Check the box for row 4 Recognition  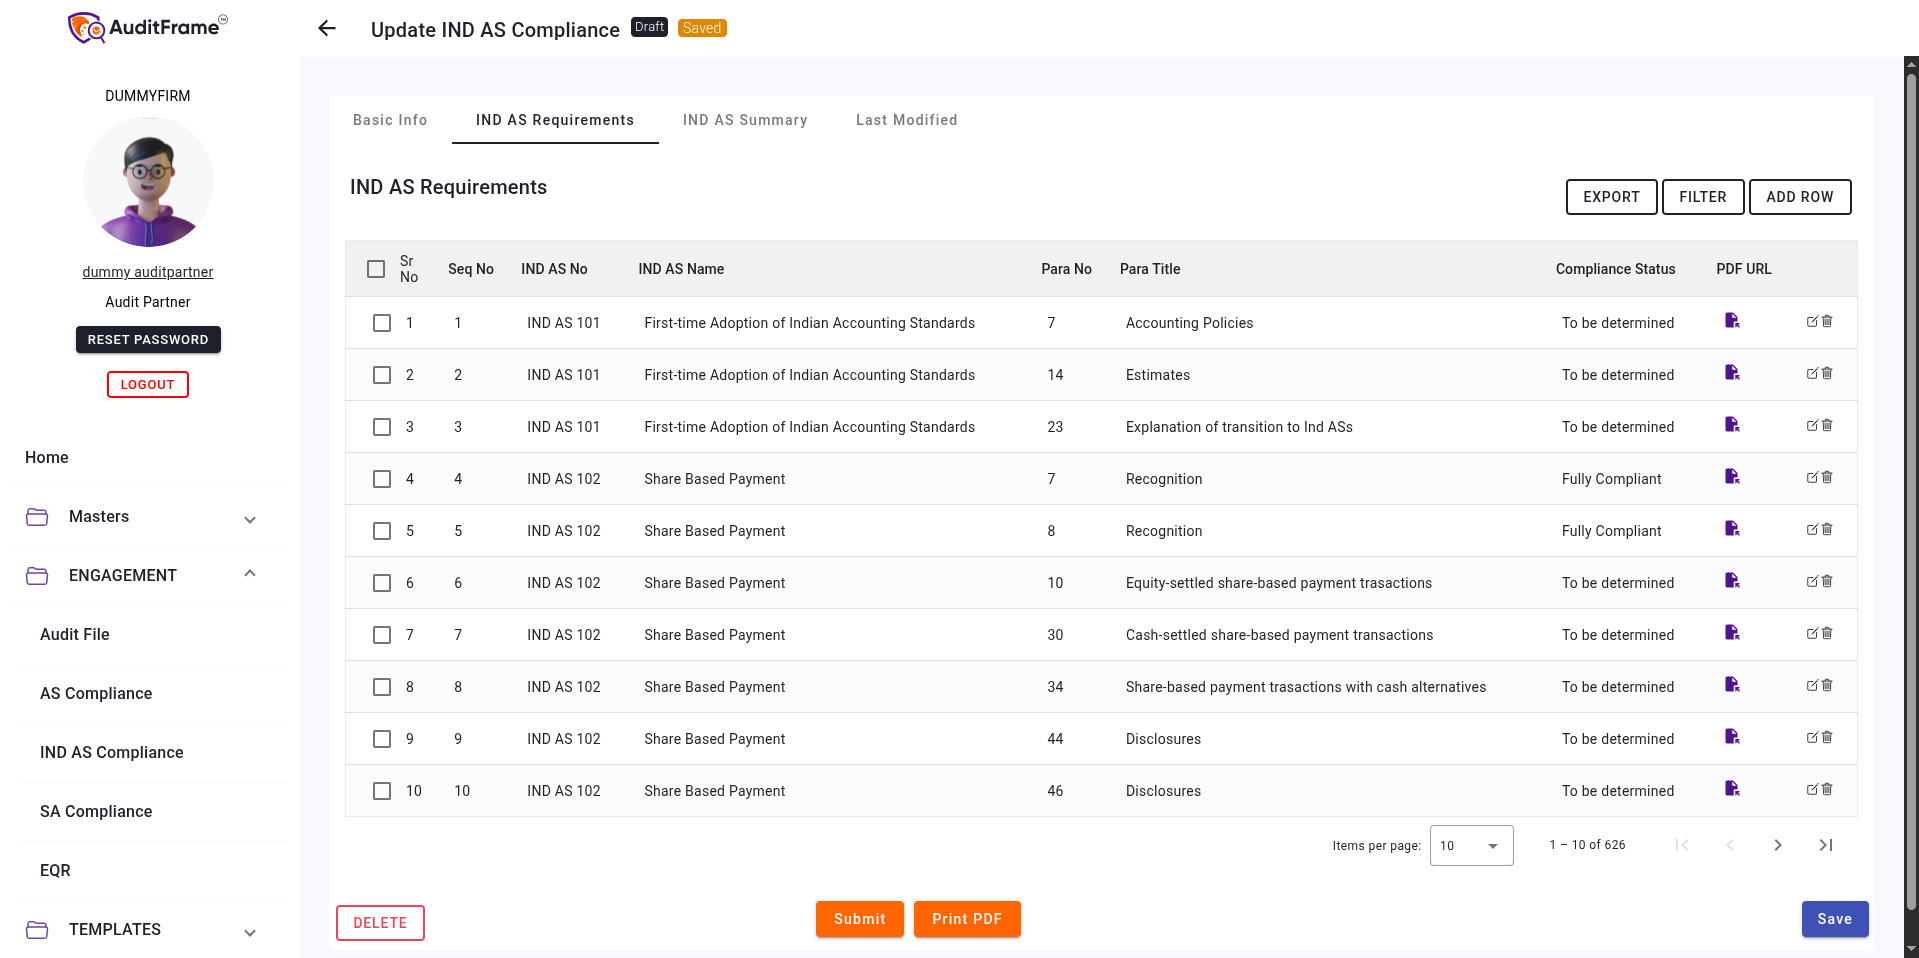(x=382, y=479)
